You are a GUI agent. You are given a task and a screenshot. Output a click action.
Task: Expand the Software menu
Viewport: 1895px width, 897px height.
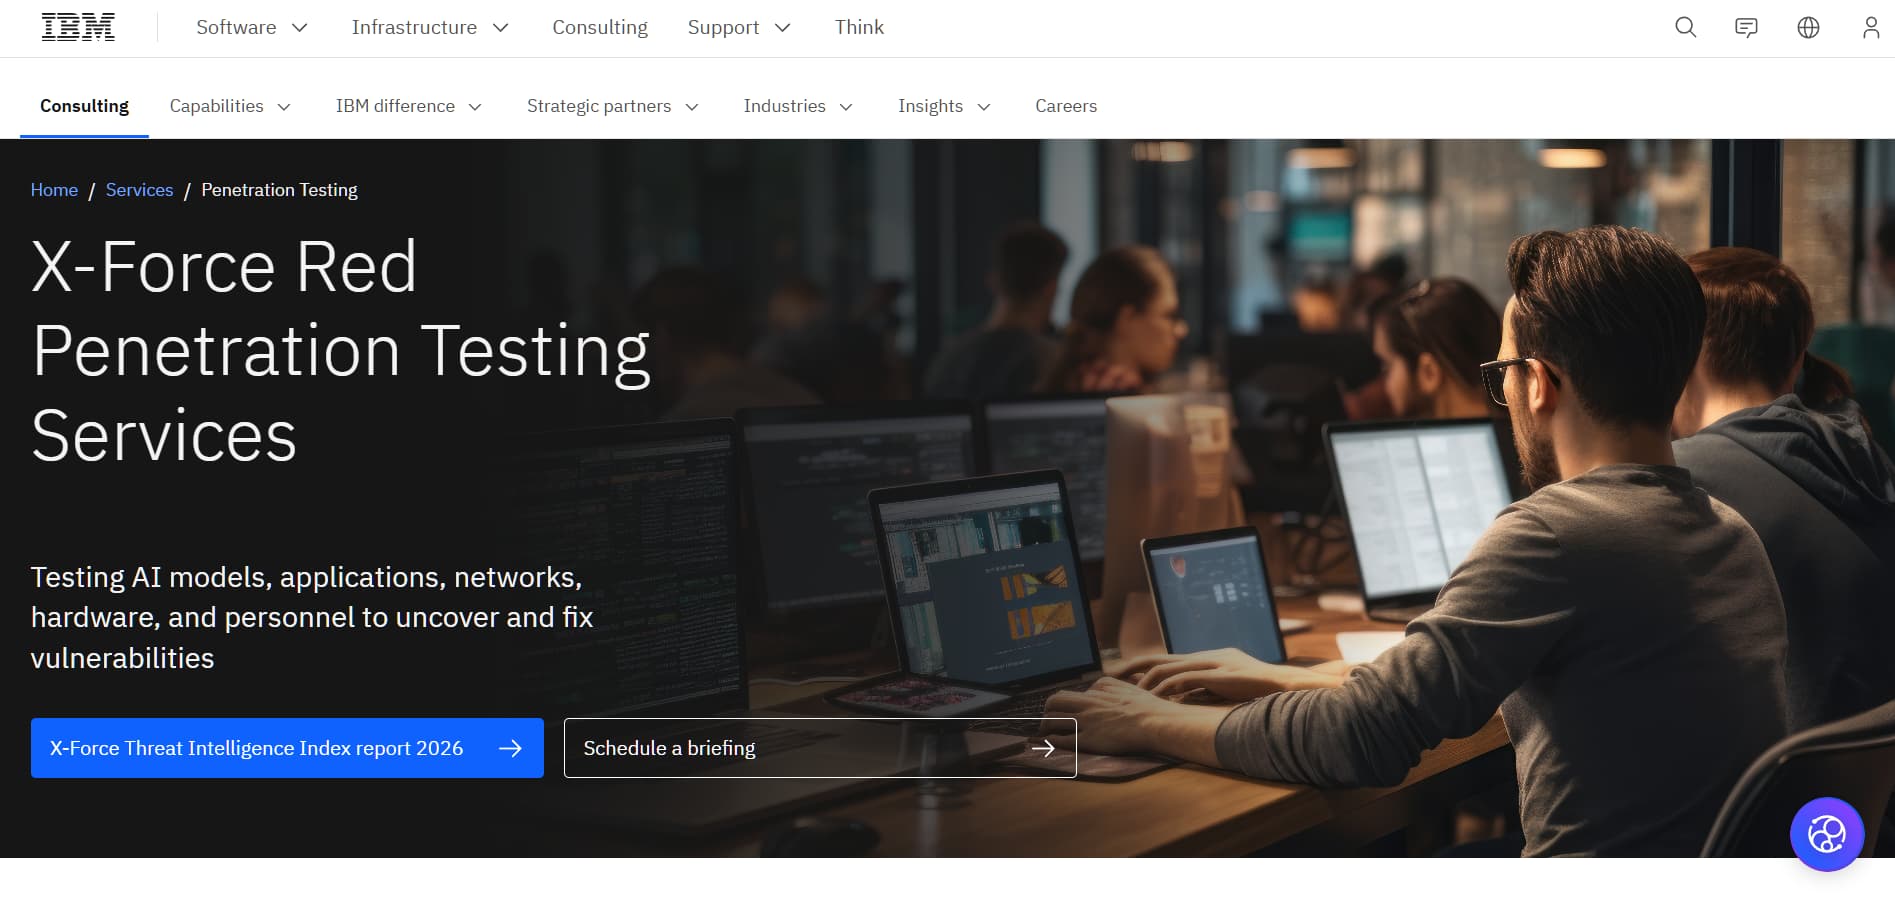point(252,27)
